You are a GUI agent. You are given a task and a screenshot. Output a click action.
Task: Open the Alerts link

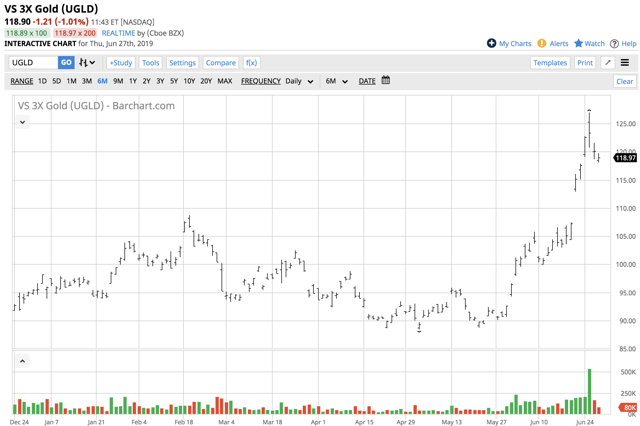click(x=559, y=43)
